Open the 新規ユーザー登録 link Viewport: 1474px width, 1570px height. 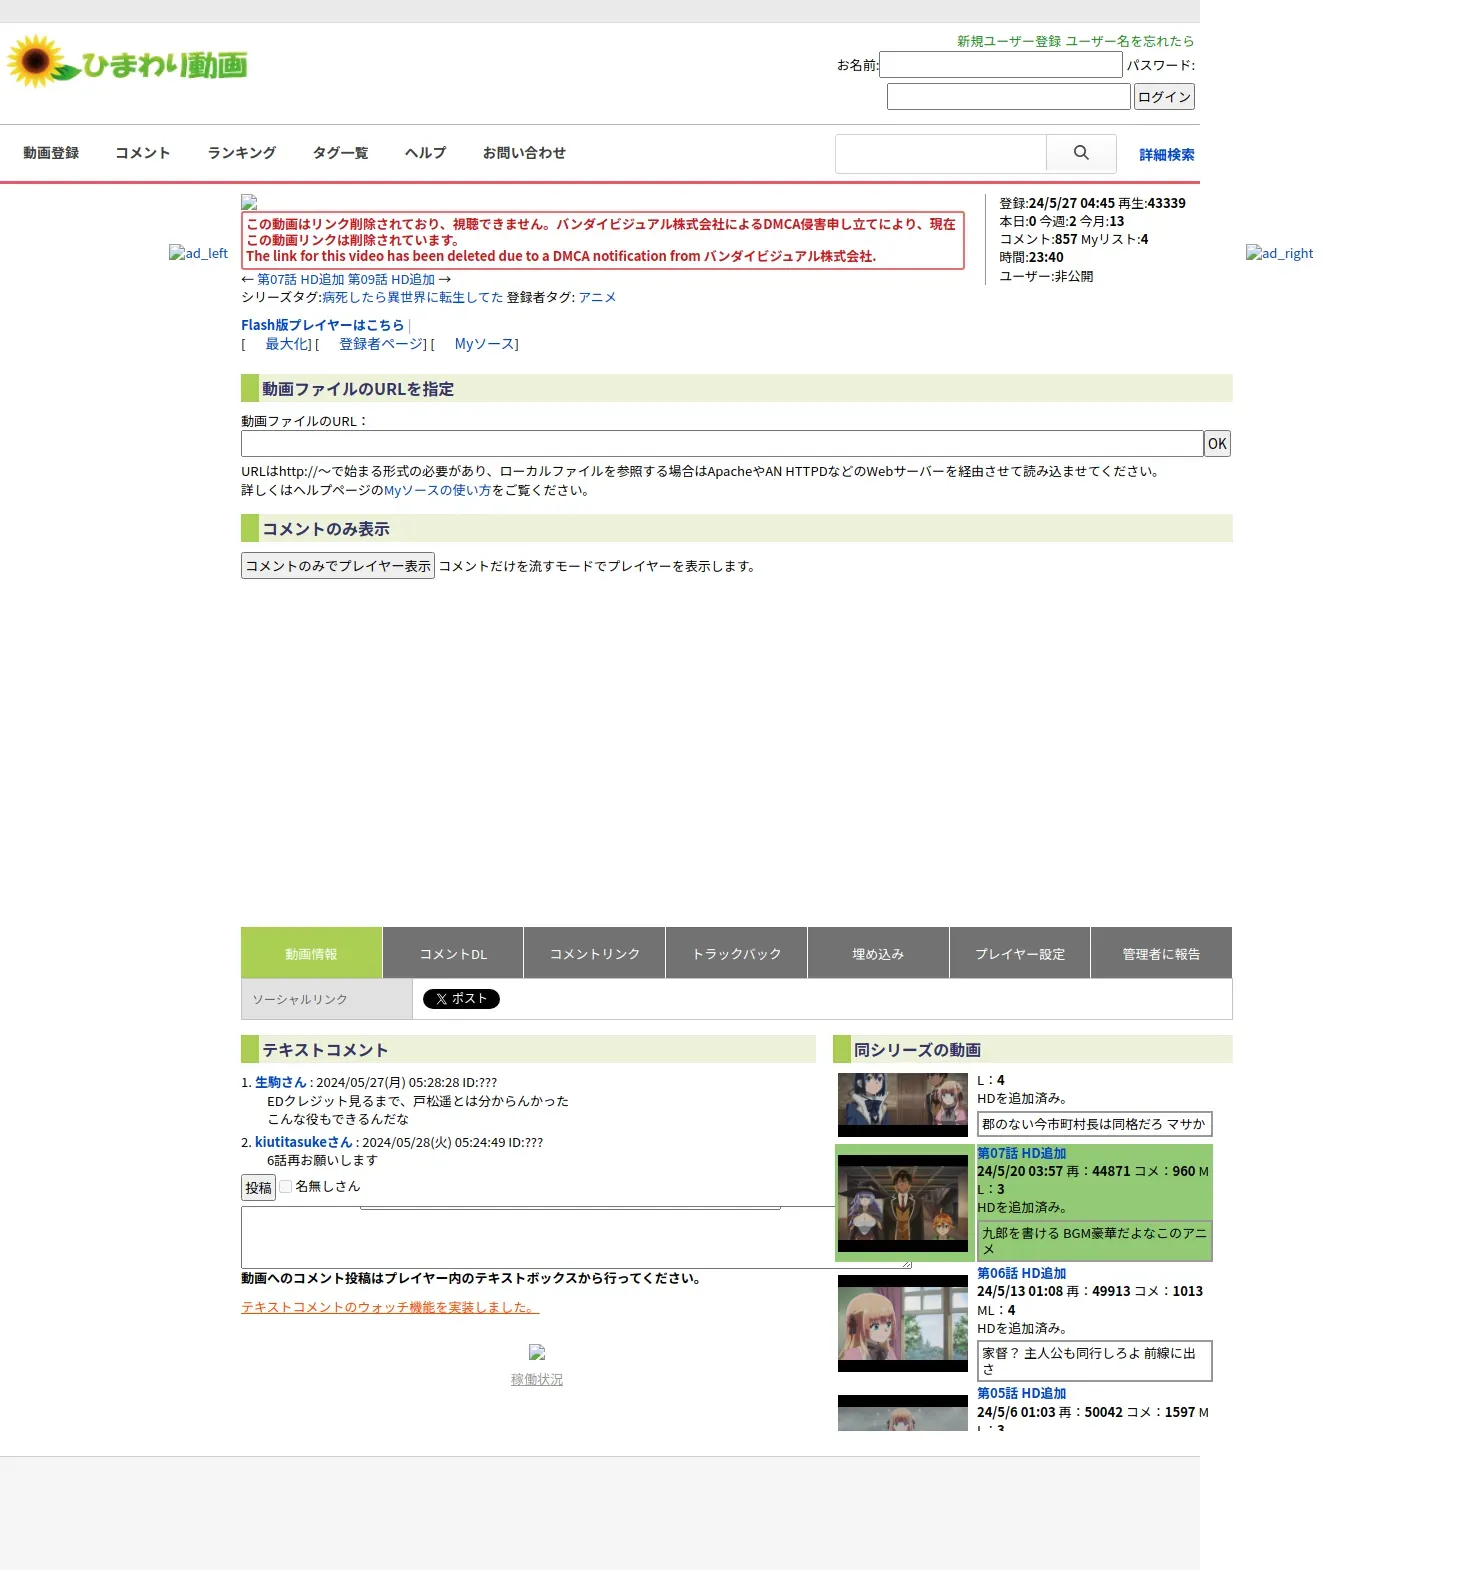click(x=1009, y=41)
